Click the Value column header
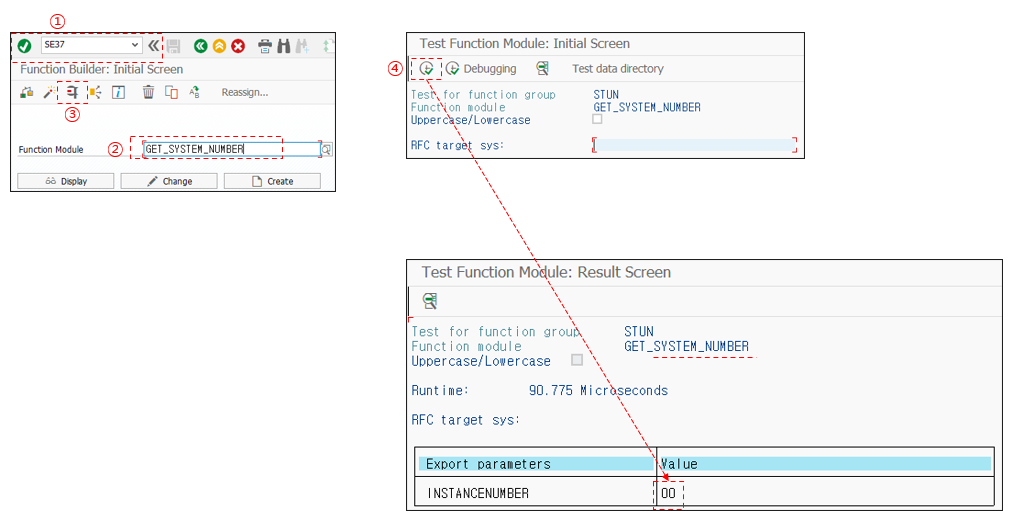1011x518 pixels. [824, 464]
